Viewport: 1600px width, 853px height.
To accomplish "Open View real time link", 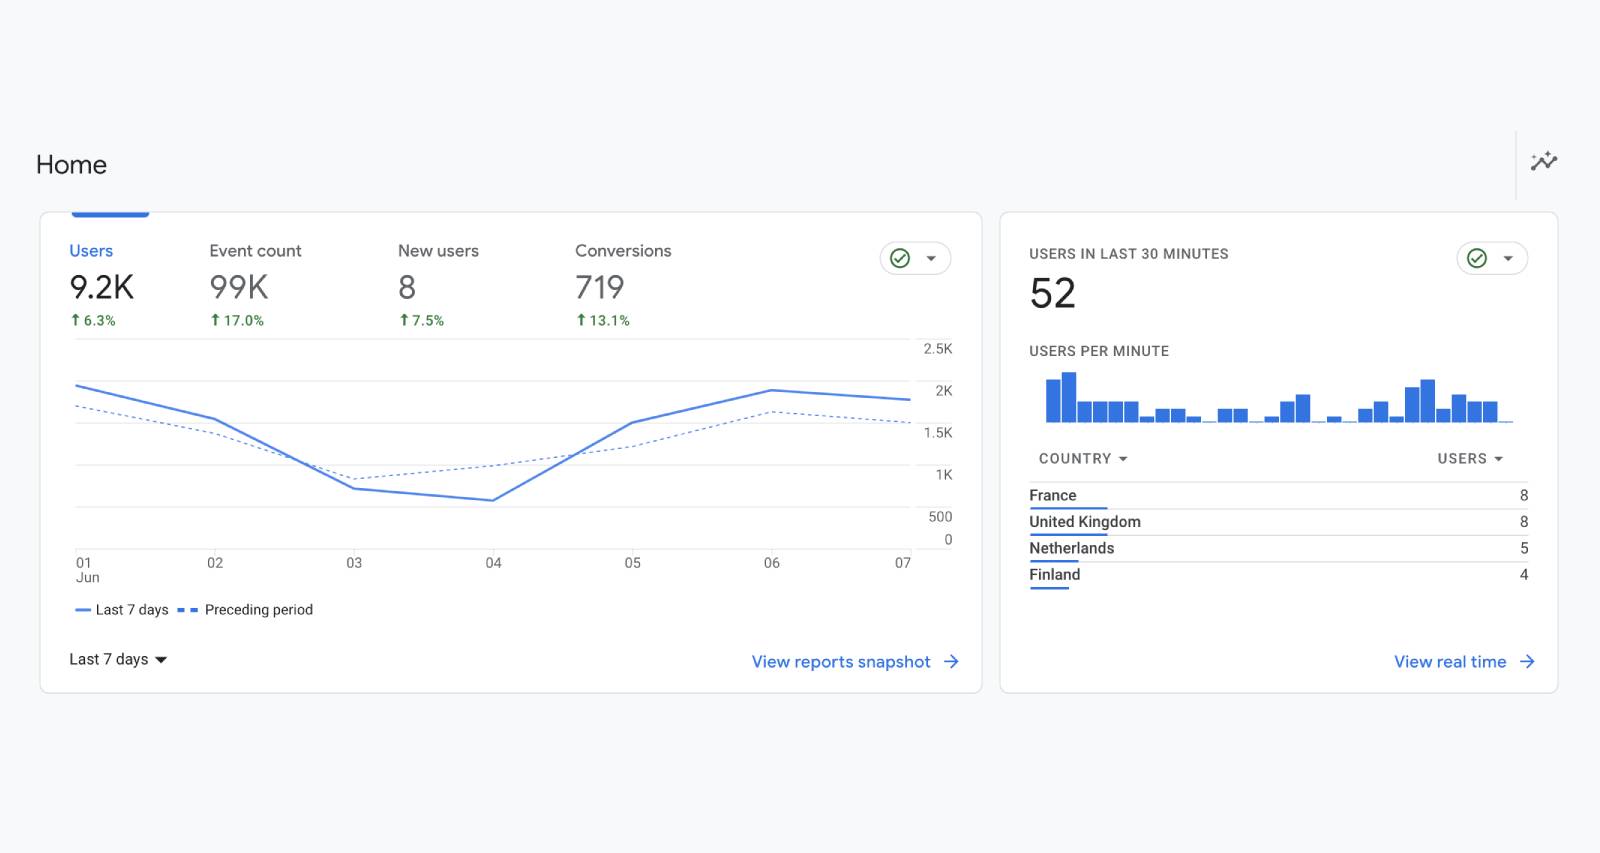I will (x=1449, y=661).
